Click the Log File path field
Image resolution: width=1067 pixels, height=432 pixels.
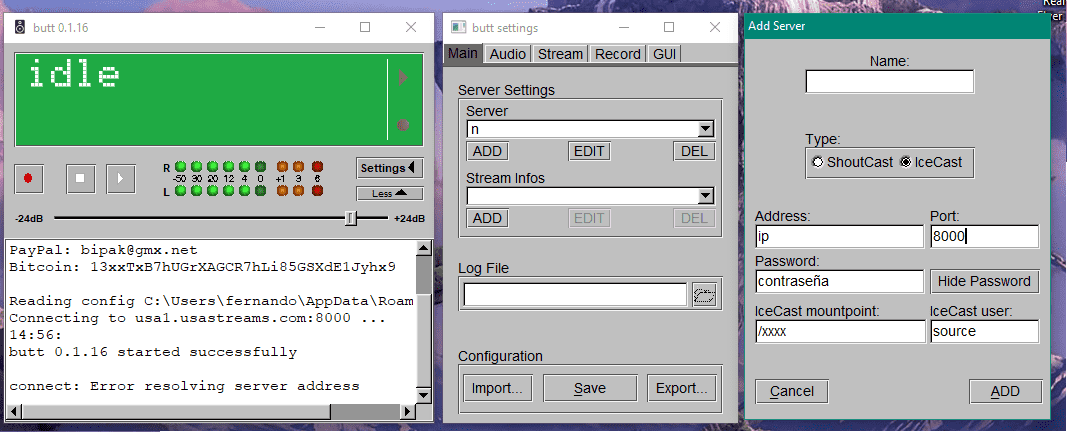coord(576,295)
